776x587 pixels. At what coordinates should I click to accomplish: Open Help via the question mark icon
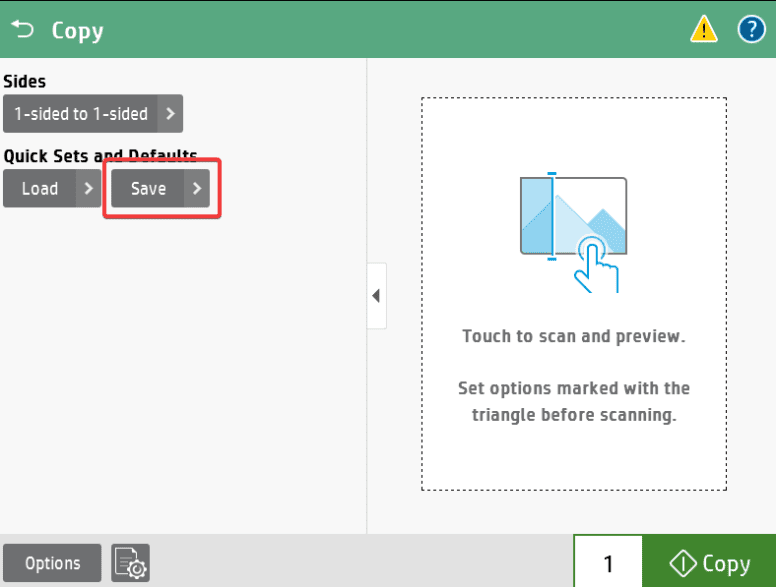(751, 30)
